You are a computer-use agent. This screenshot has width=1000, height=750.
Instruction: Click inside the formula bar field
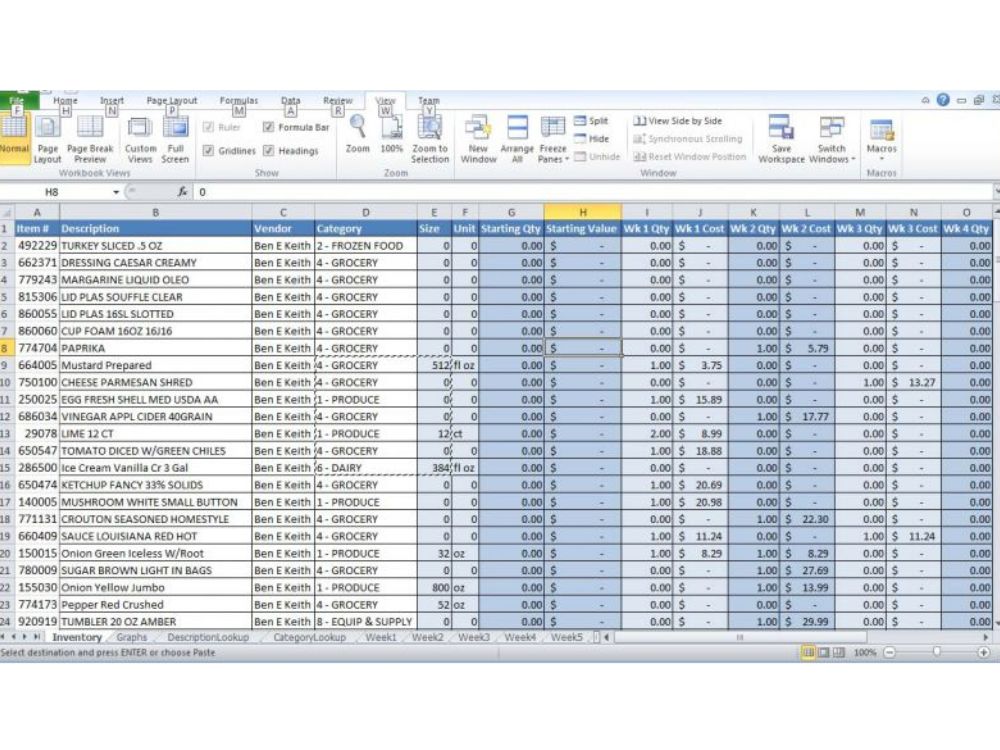[x=593, y=192]
